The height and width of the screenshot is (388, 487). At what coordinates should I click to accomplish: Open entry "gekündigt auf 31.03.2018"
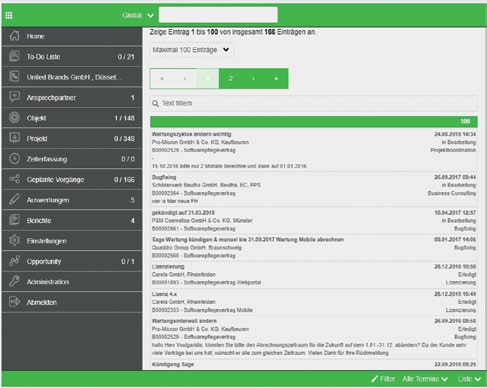pos(183,212)
